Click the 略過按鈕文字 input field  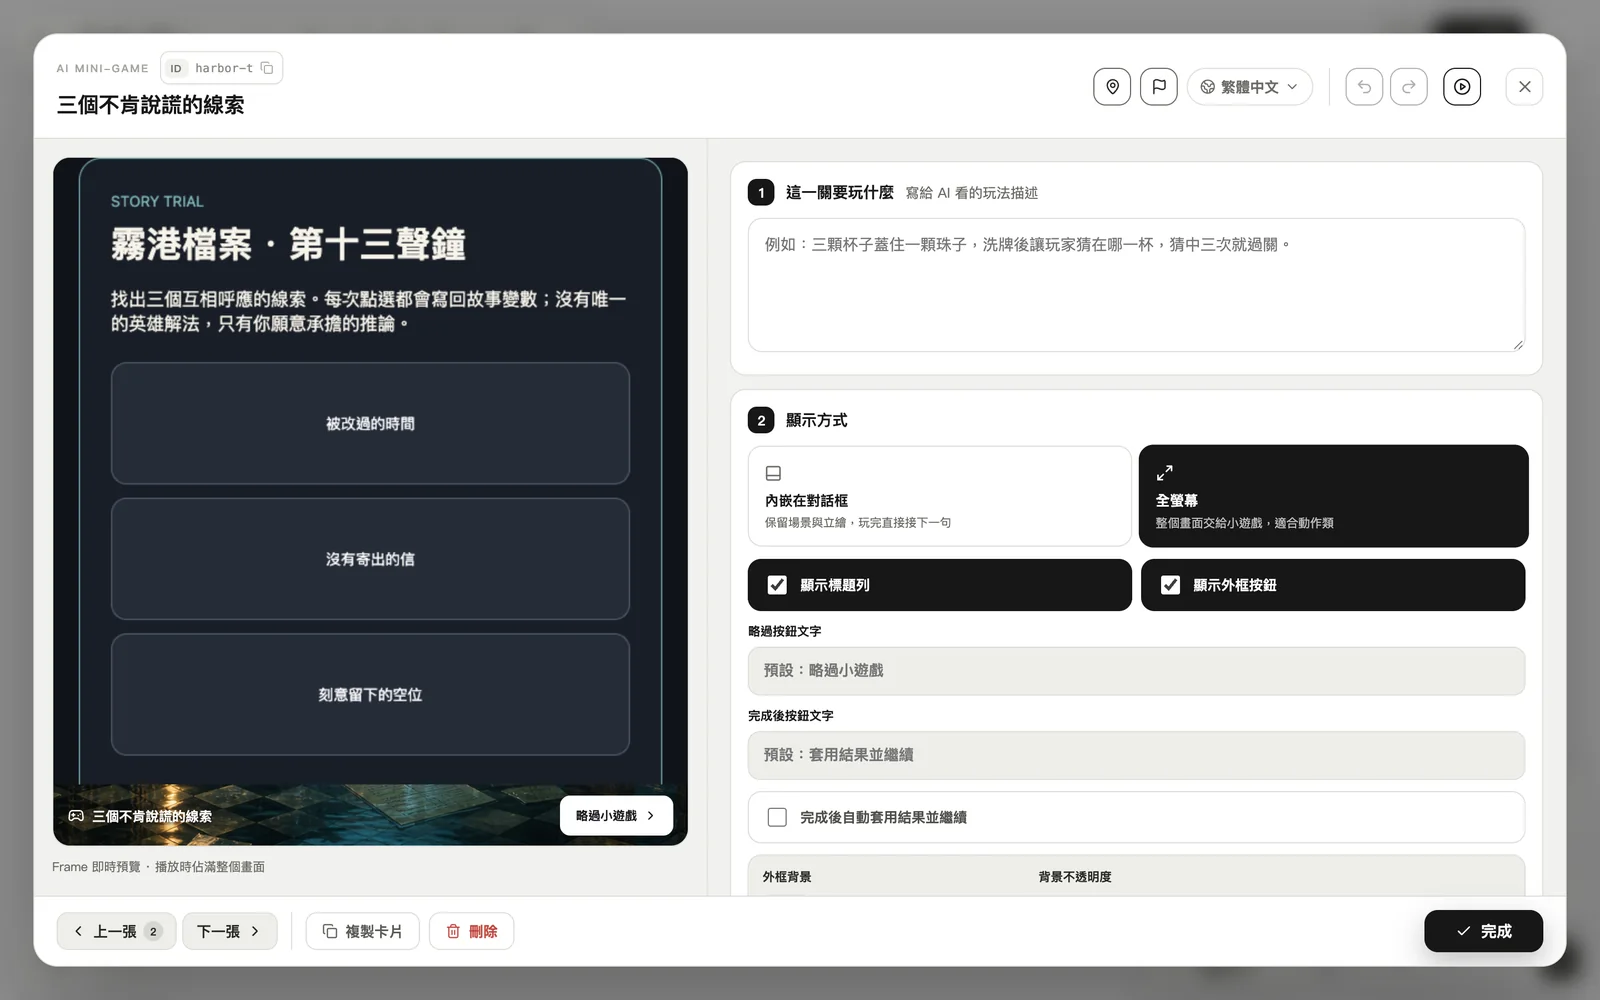[x=1136, y=671]
